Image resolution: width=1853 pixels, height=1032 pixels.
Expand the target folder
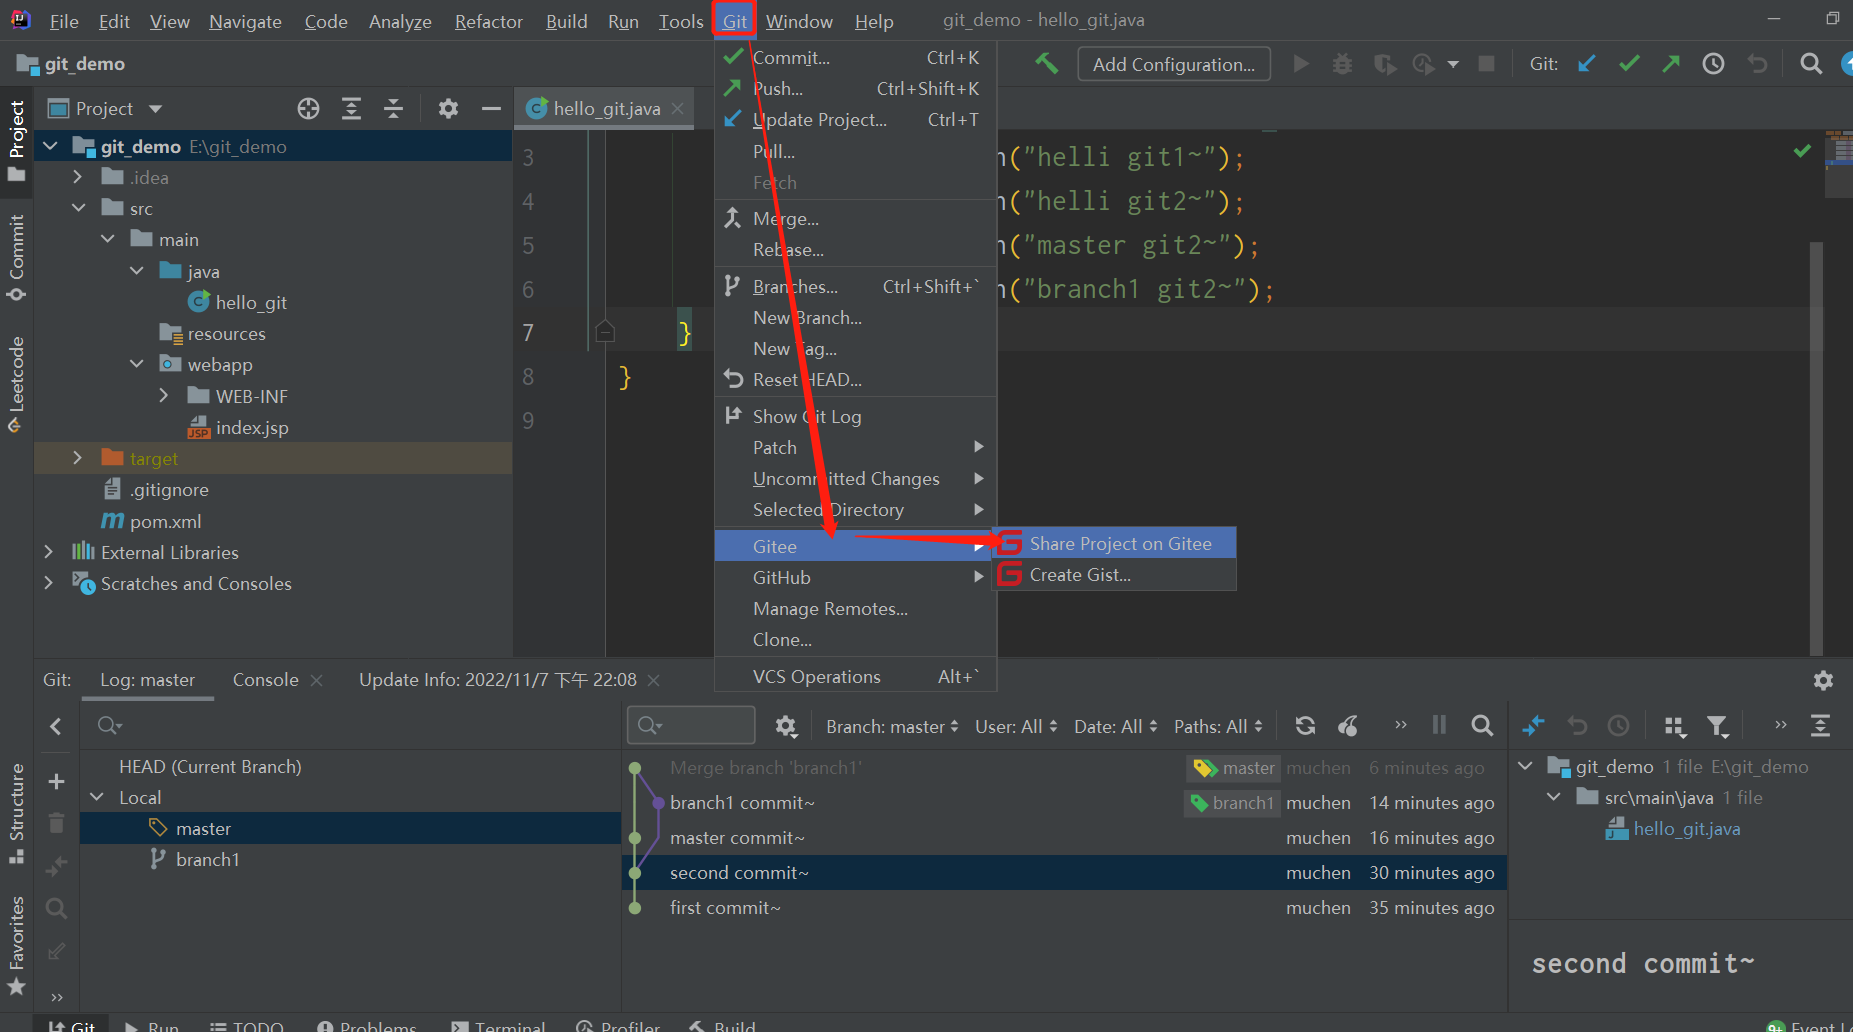pos(78,458)
